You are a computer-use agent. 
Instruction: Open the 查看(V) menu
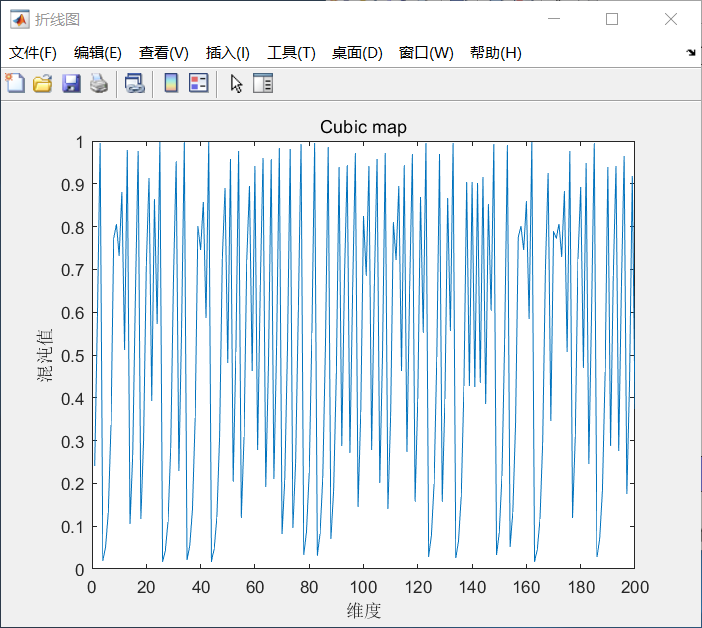coord(163,53)
